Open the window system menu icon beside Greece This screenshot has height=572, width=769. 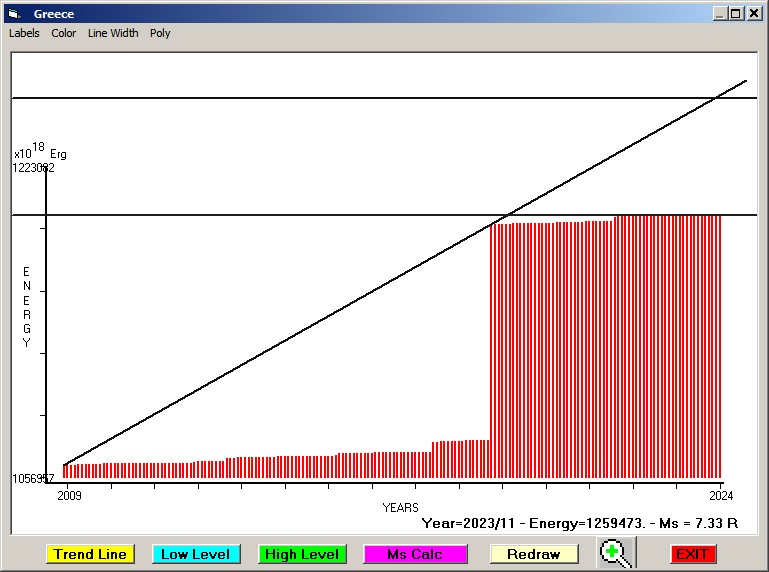pos(14,14)
